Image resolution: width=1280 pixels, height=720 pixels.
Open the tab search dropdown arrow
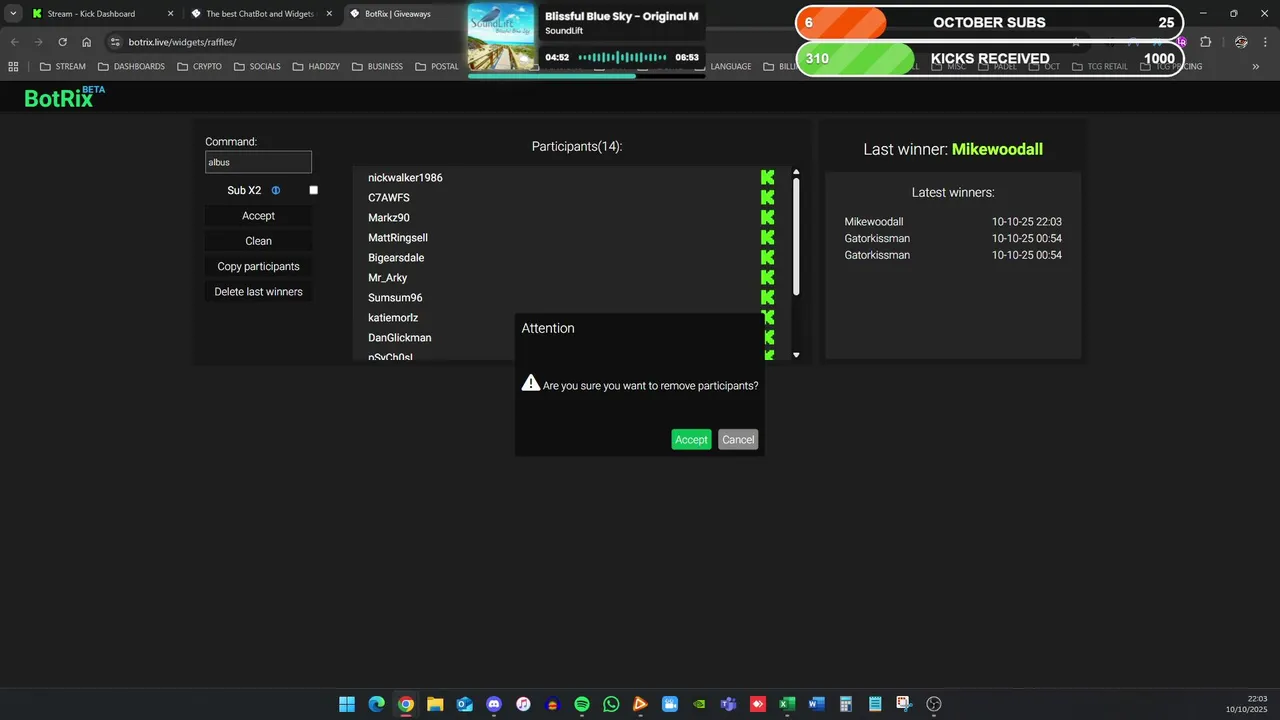coord(13,13)
